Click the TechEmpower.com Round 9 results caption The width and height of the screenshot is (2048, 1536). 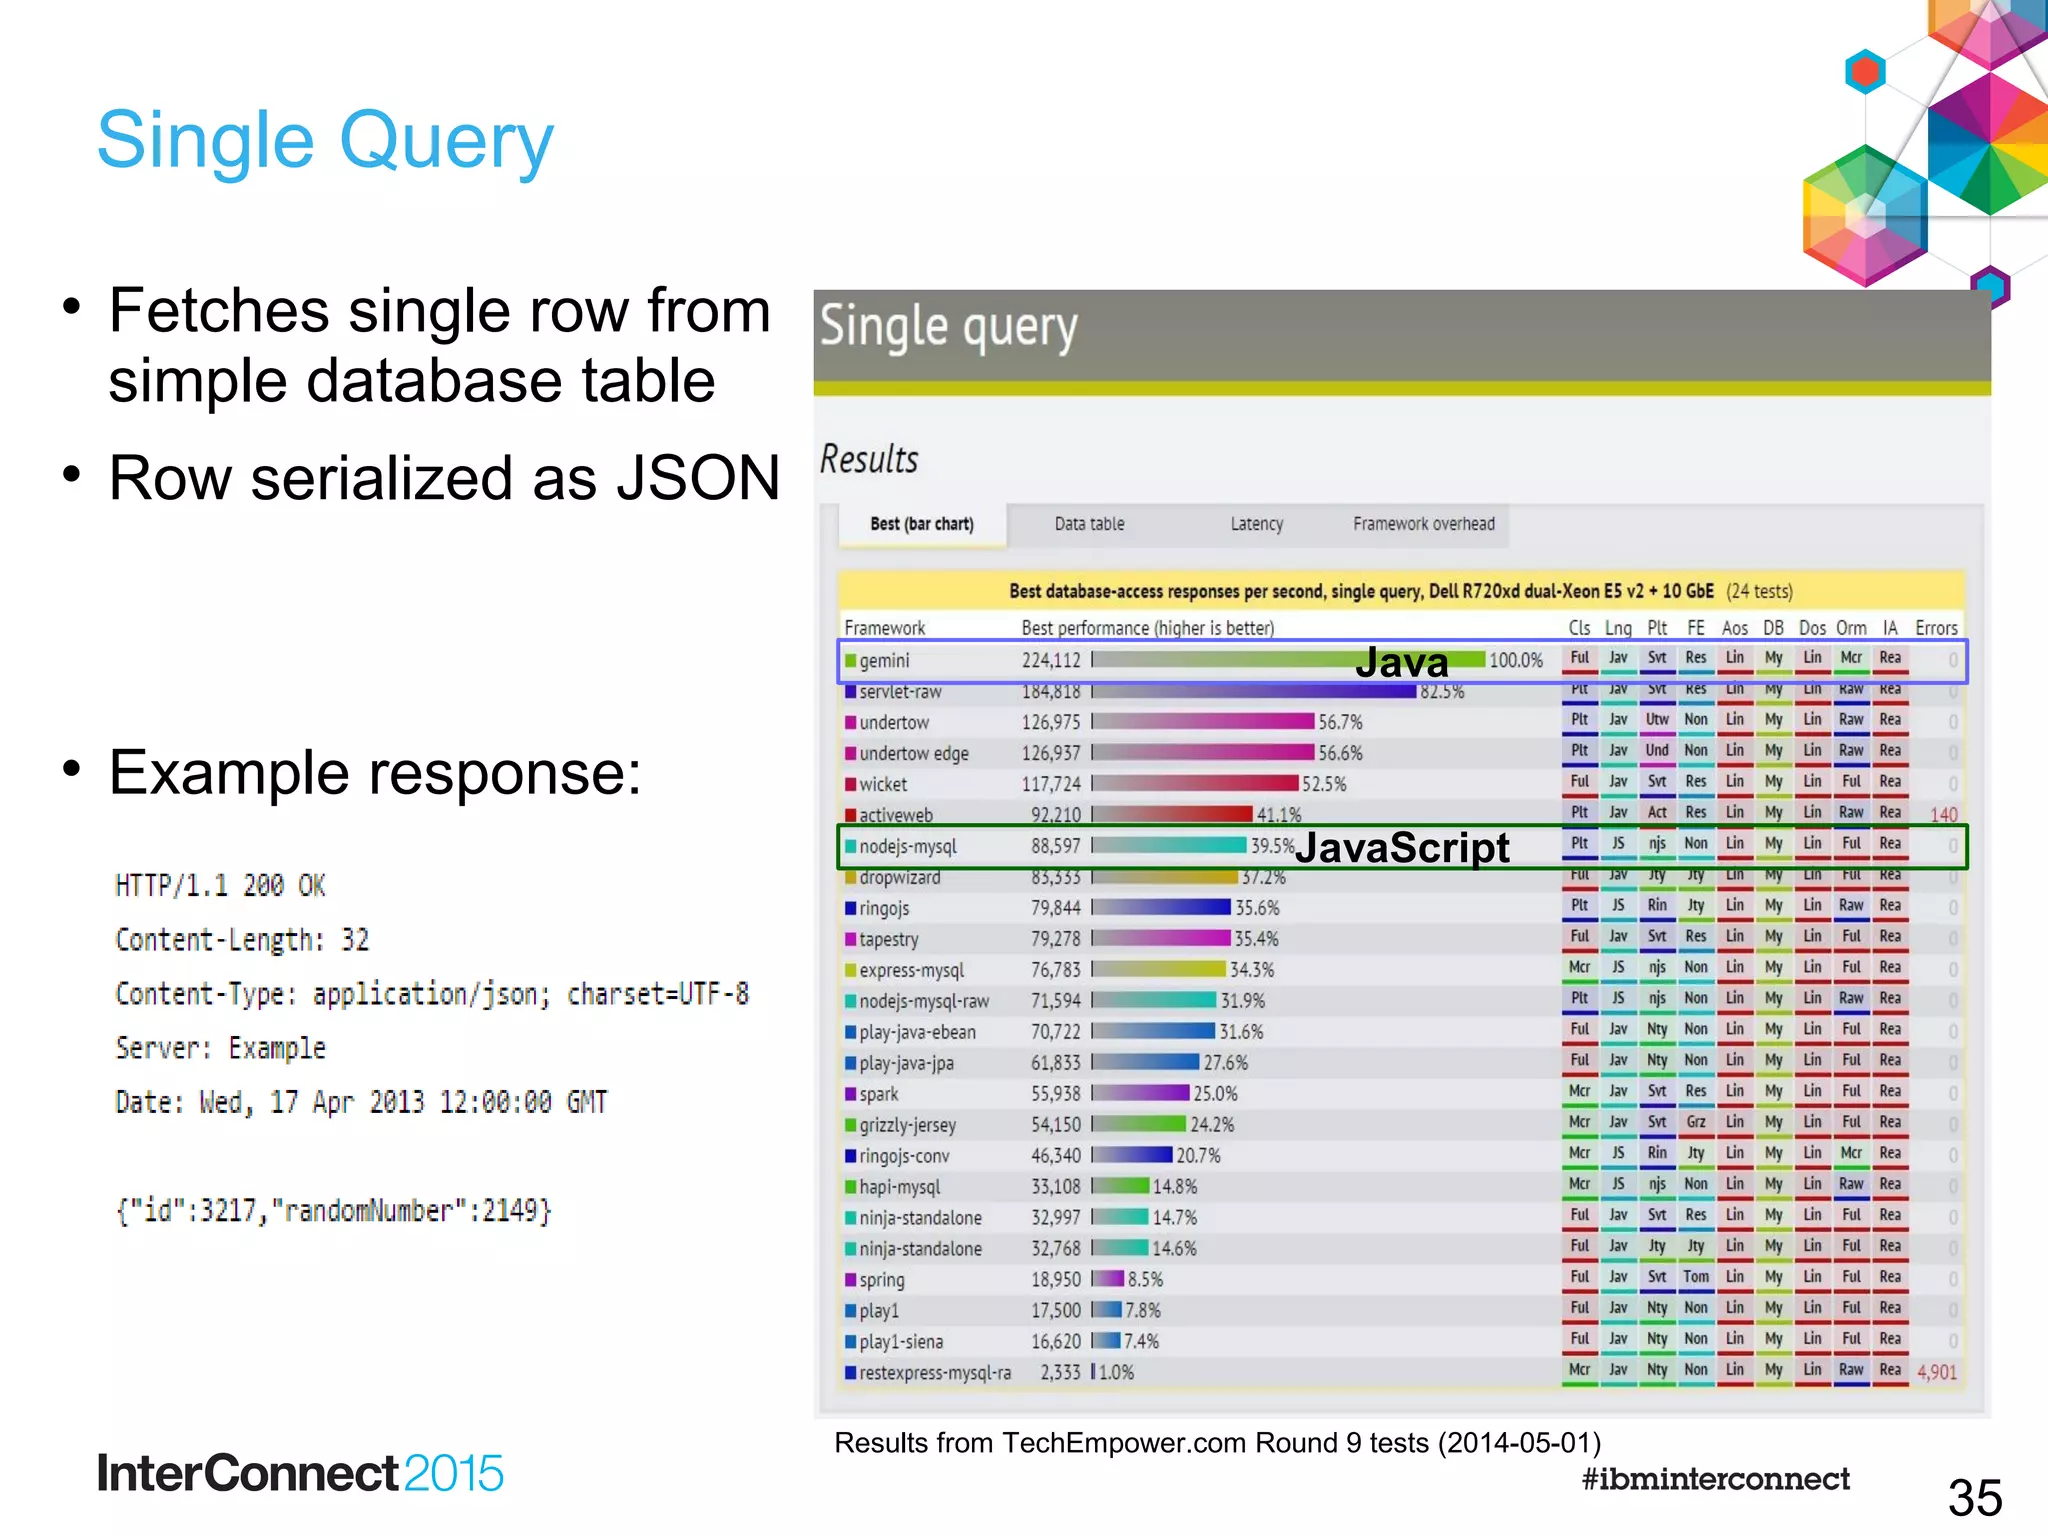tap(1218, 1443)
